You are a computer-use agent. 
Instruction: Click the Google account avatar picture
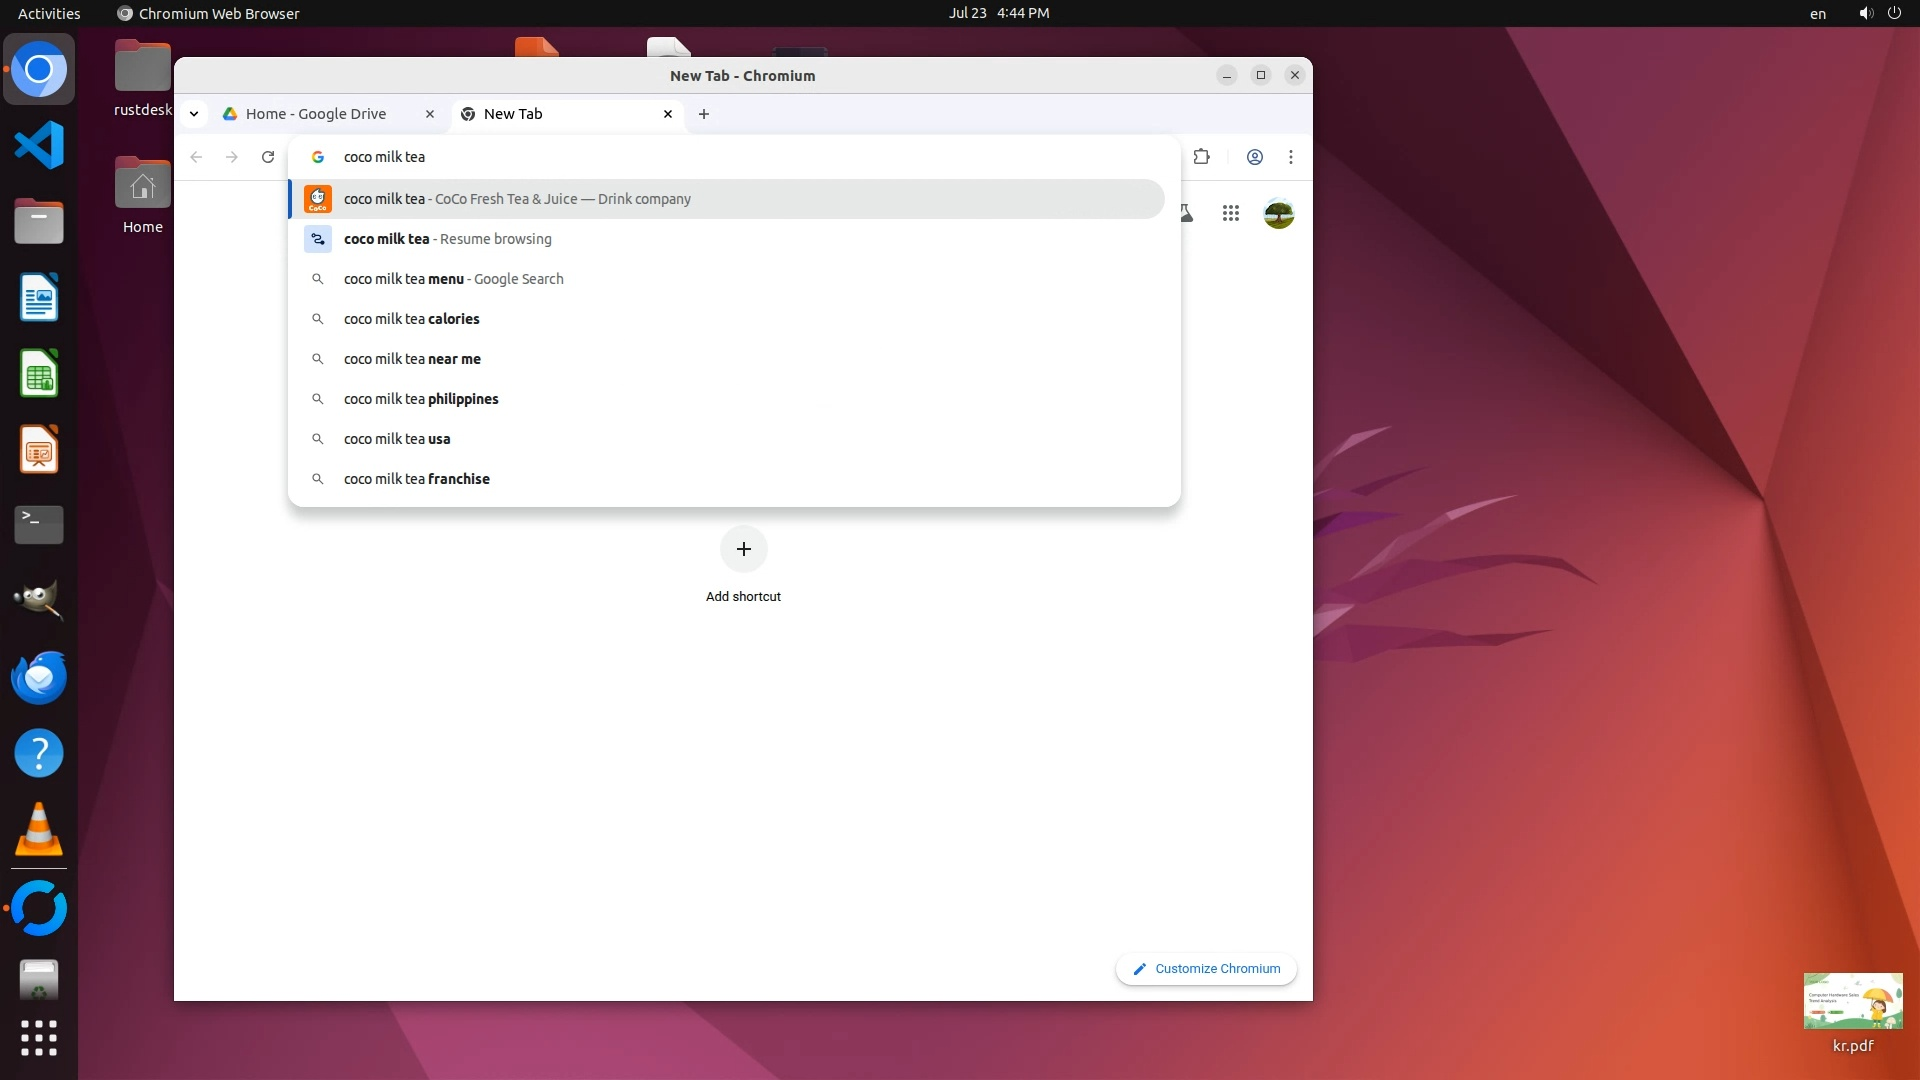[1278, 213]
